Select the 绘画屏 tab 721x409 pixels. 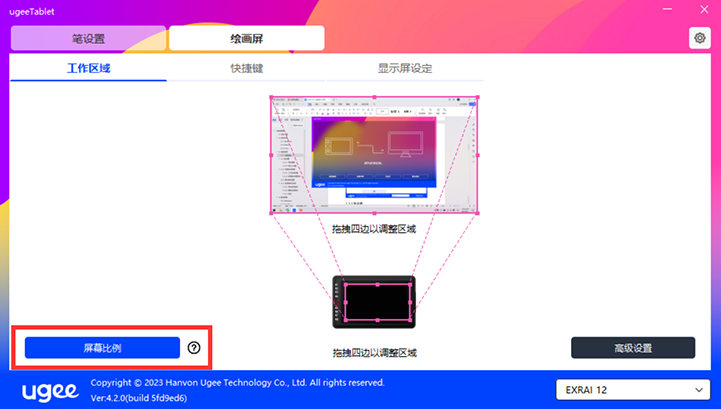[x=246, y=38]
